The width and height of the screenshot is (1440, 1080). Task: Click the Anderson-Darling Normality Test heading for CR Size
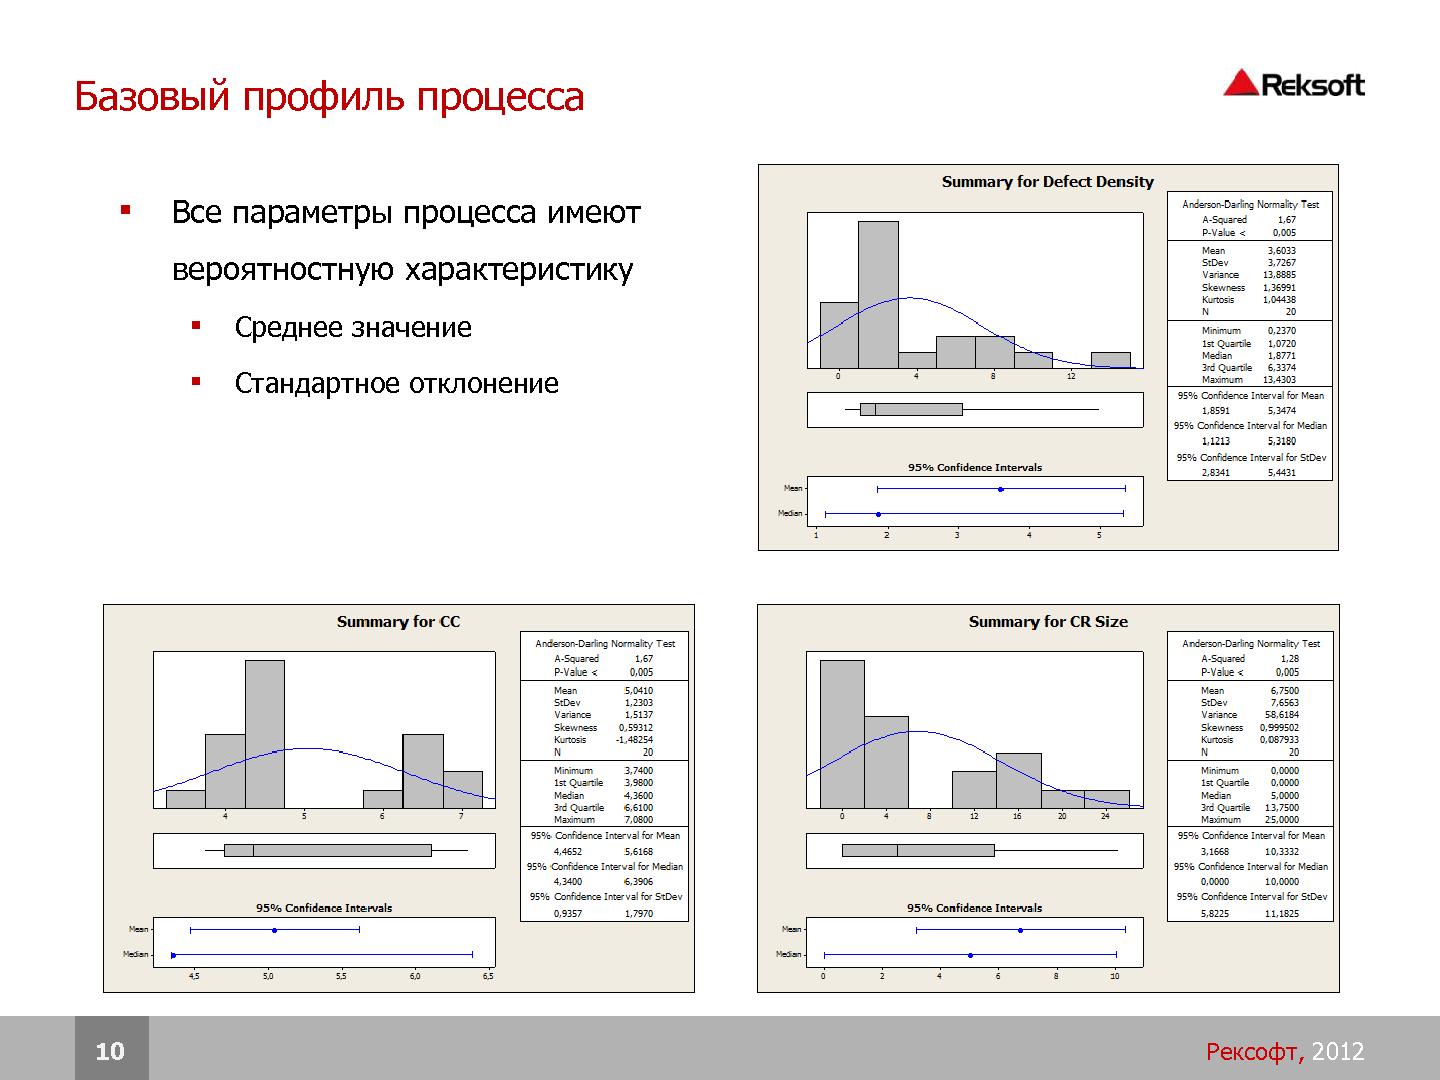pos(1251,644)
